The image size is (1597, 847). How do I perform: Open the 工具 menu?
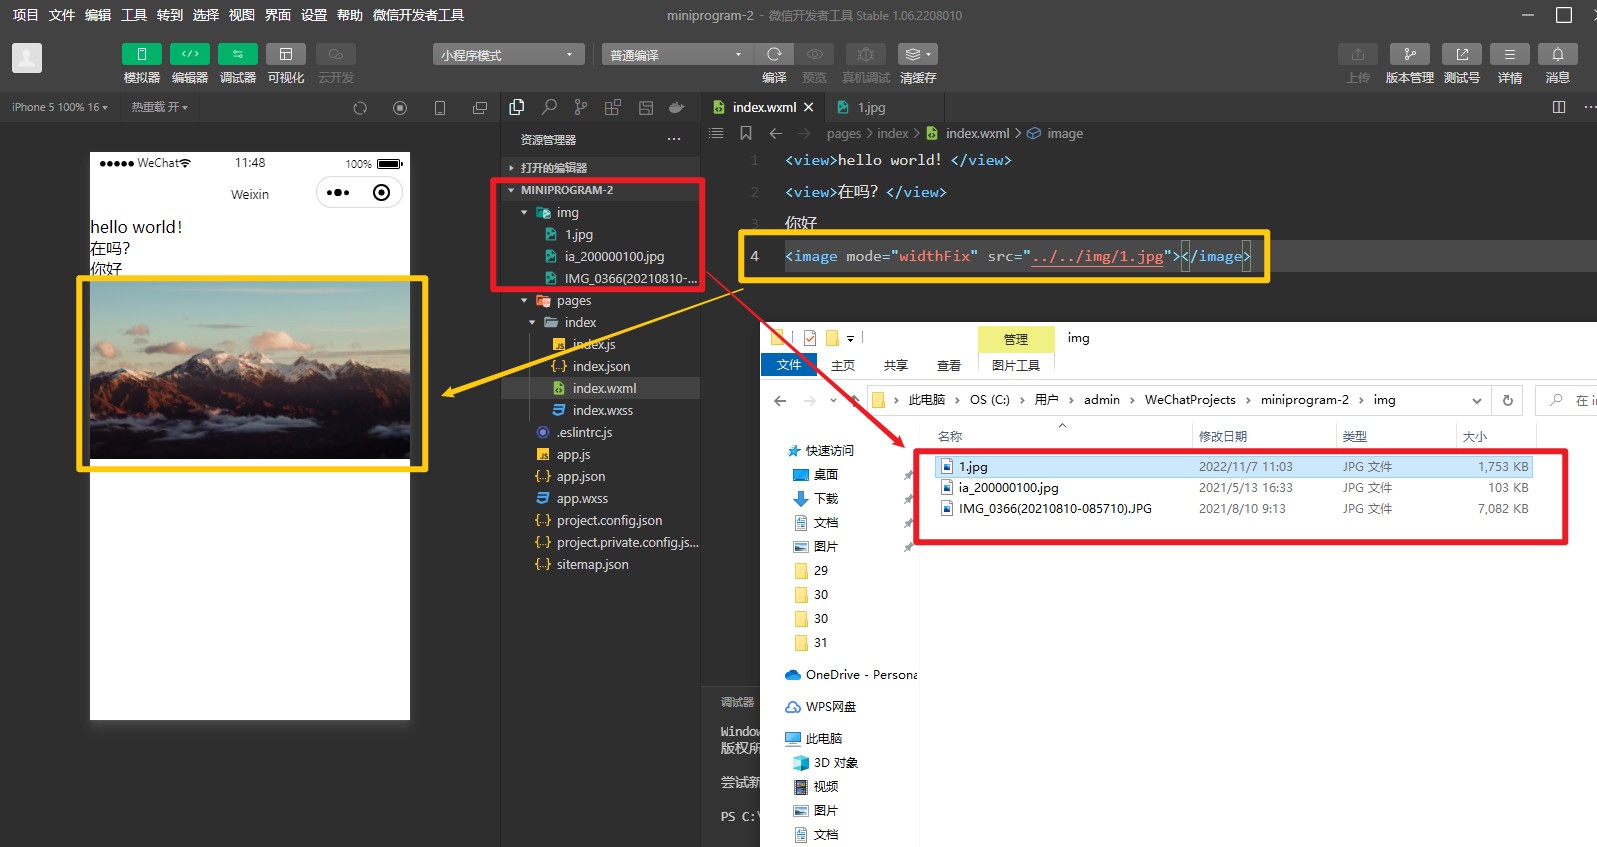(133, 15)
